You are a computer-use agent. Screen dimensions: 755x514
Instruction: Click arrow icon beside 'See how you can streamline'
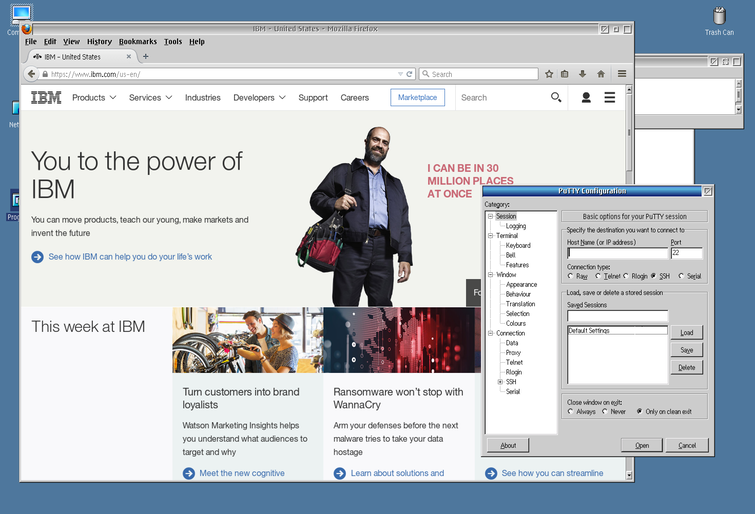491,474
